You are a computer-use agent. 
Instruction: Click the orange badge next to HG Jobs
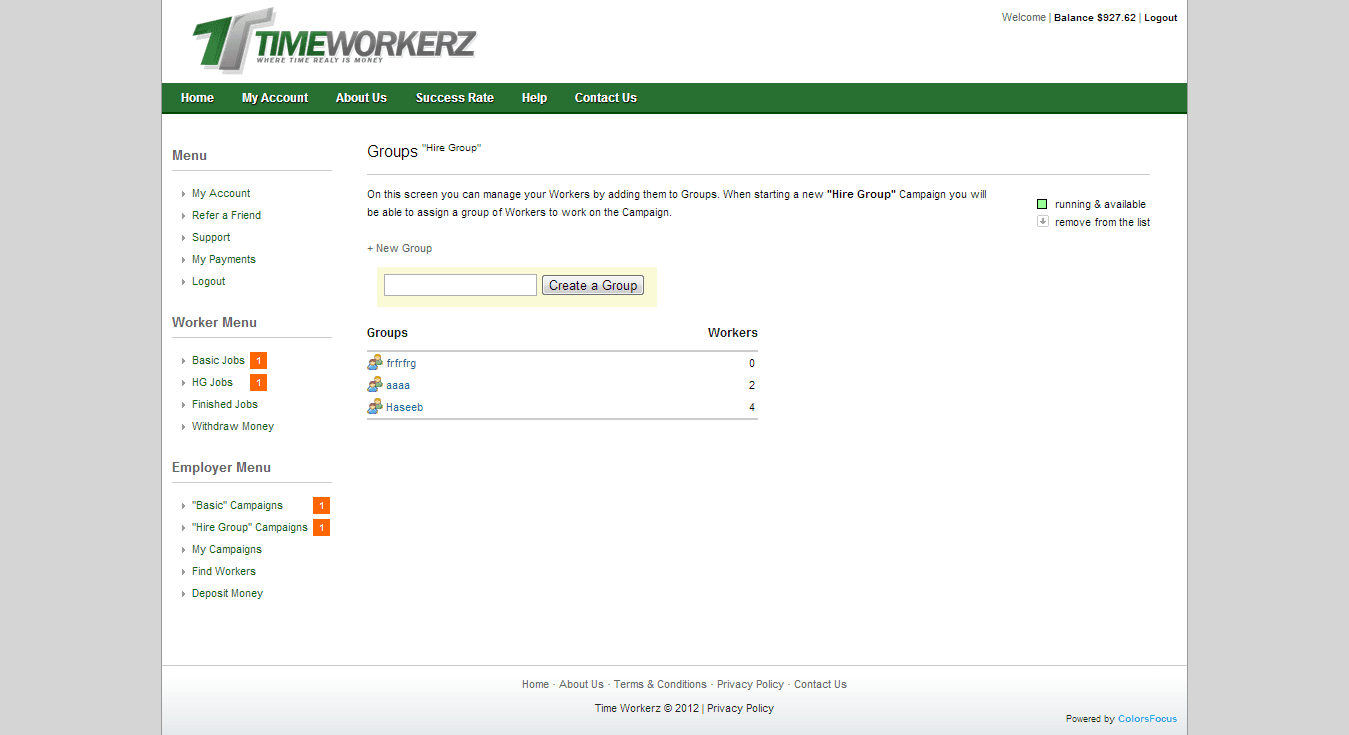pos(258,383)
